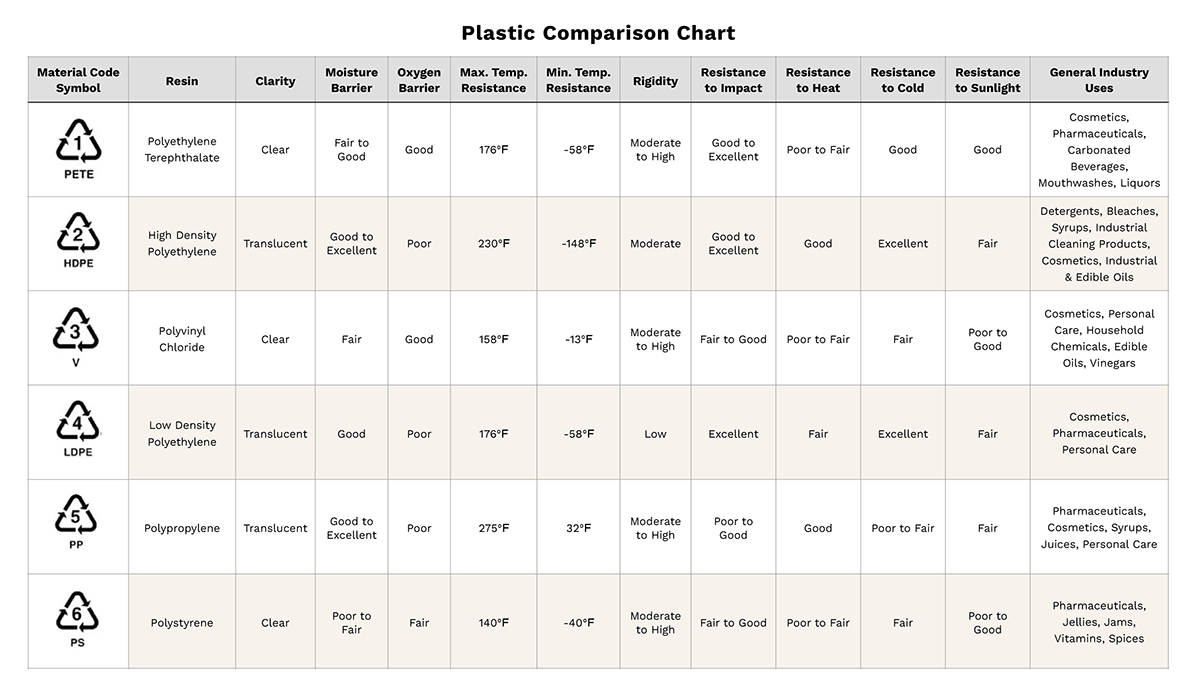Select the Polyethylene Terephthalate resin cell

(182, 150)
